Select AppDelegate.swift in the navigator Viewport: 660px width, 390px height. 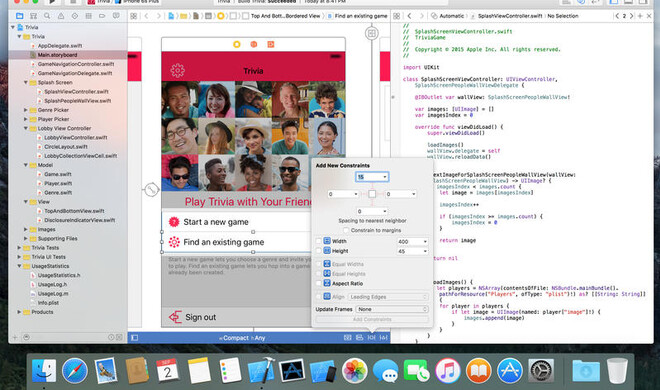[68, 45]
